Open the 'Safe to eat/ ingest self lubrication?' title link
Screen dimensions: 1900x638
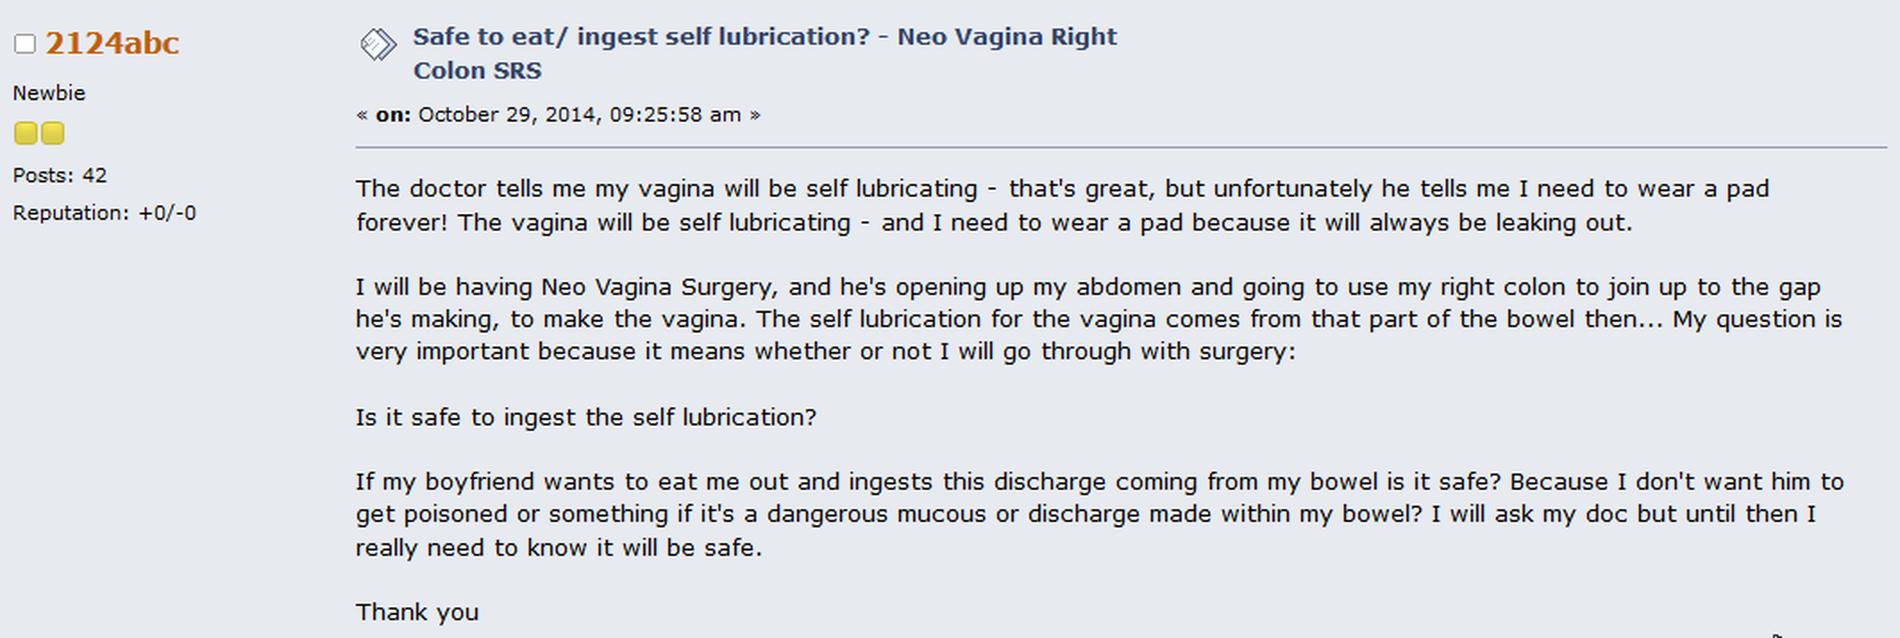[765, 53]
